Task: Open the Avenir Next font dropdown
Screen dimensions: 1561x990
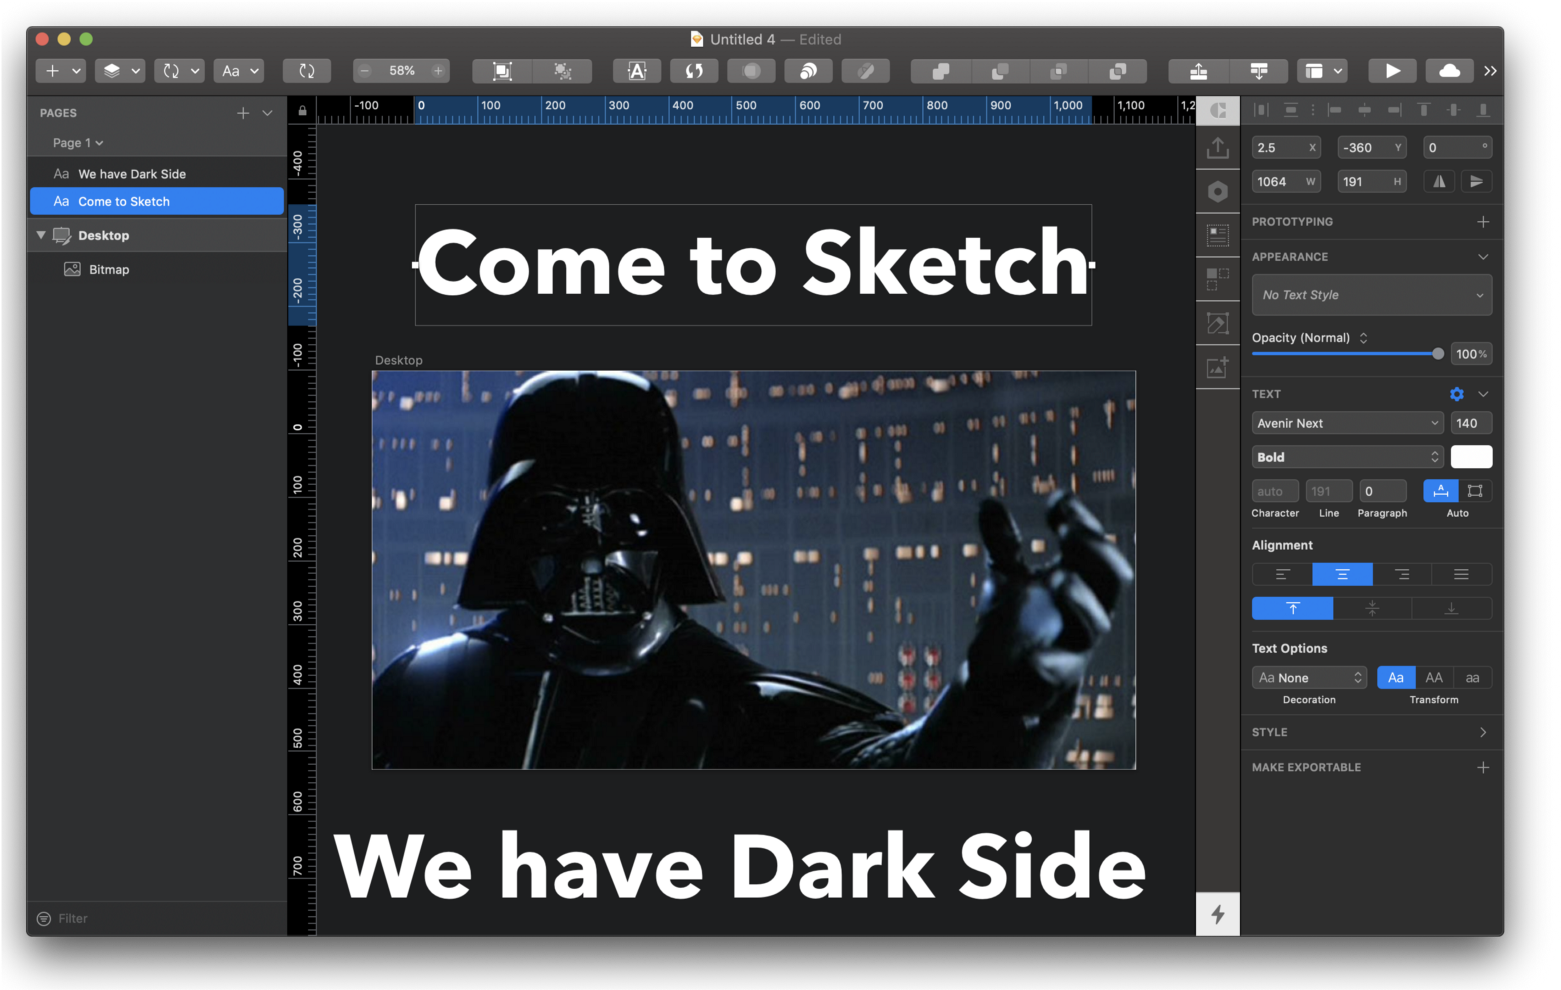Action: pyautogui.click(x=1346, y=423)
